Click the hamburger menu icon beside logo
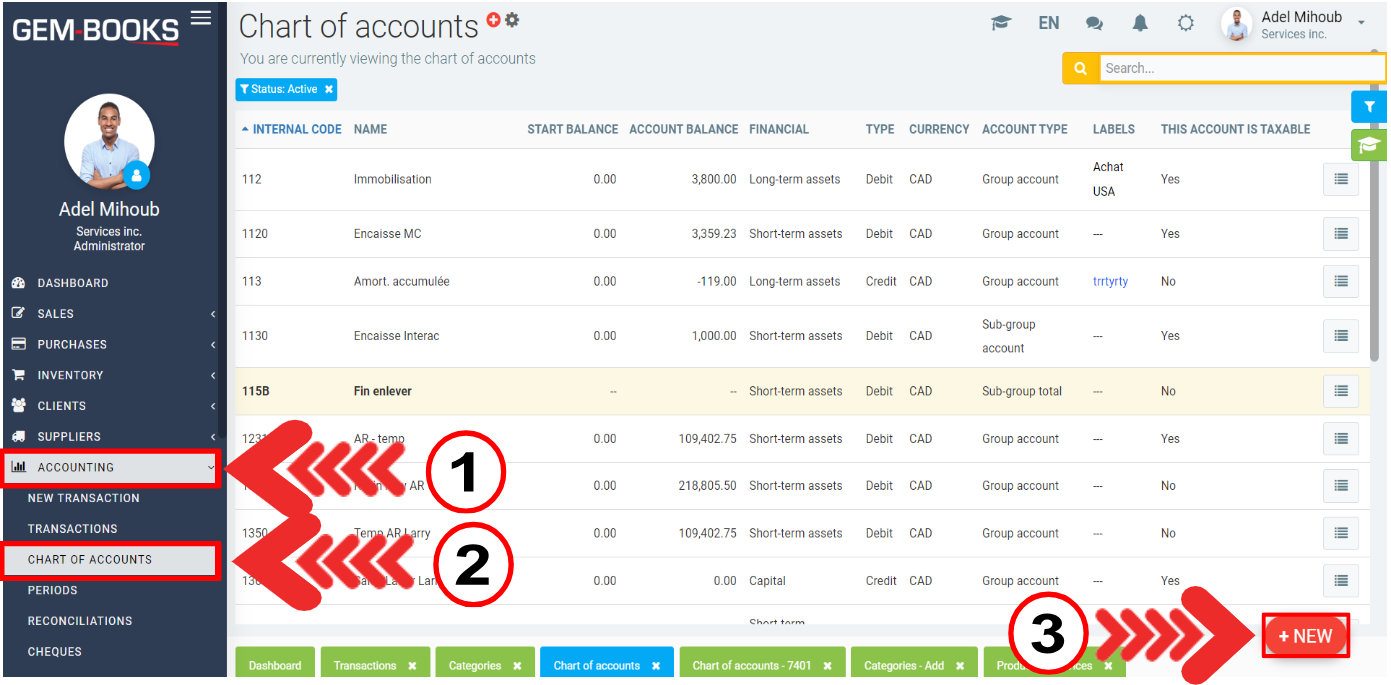Viewport: 1391px width, 685px height. [201, 17]
